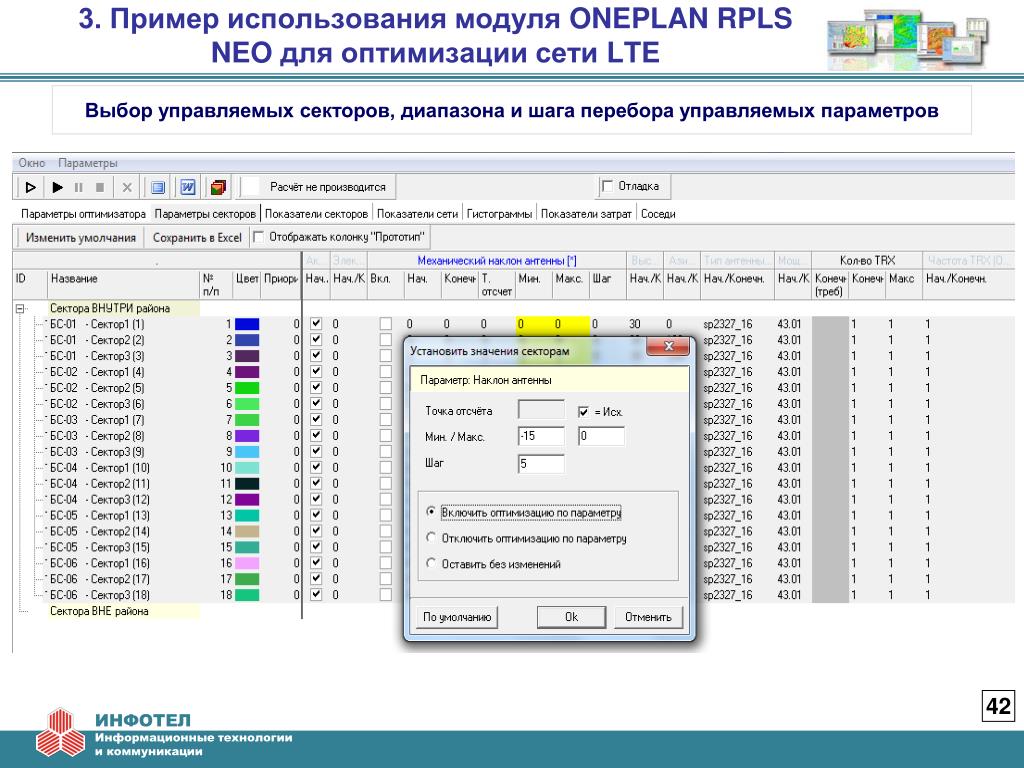Viewport: 1024px width, 768px height.
Task: Click the "Шаг" field containing 5
Action: [541, 463]
